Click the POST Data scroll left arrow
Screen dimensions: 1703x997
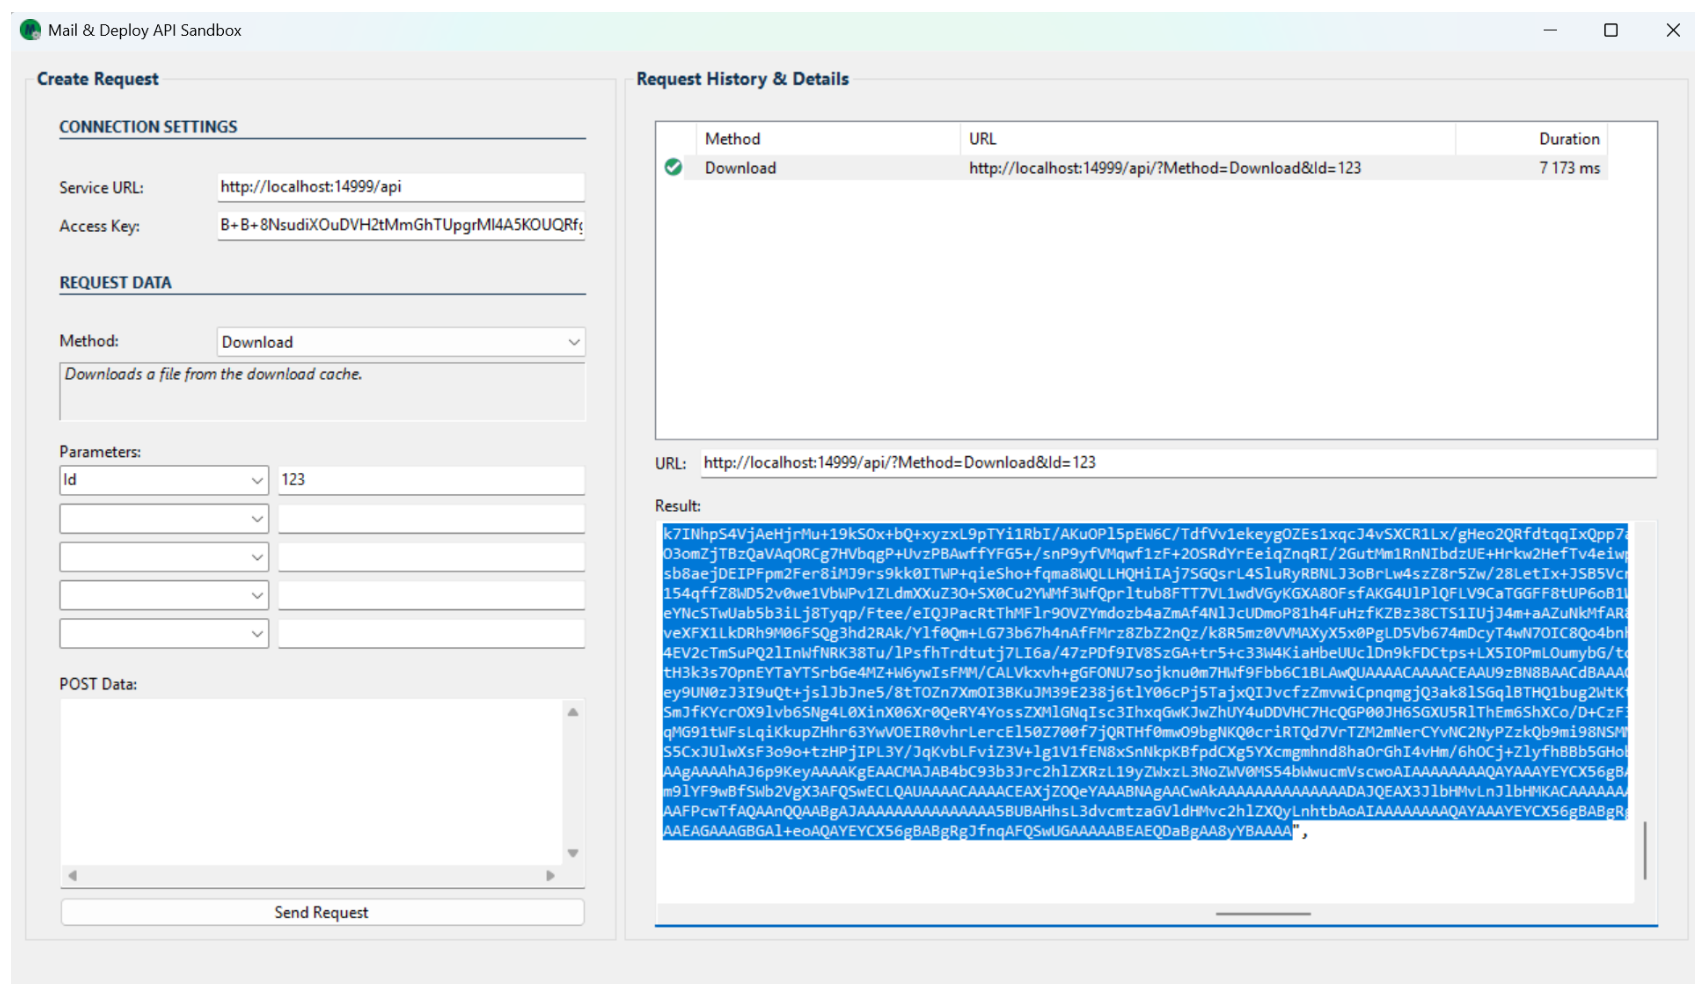point(72,875)
